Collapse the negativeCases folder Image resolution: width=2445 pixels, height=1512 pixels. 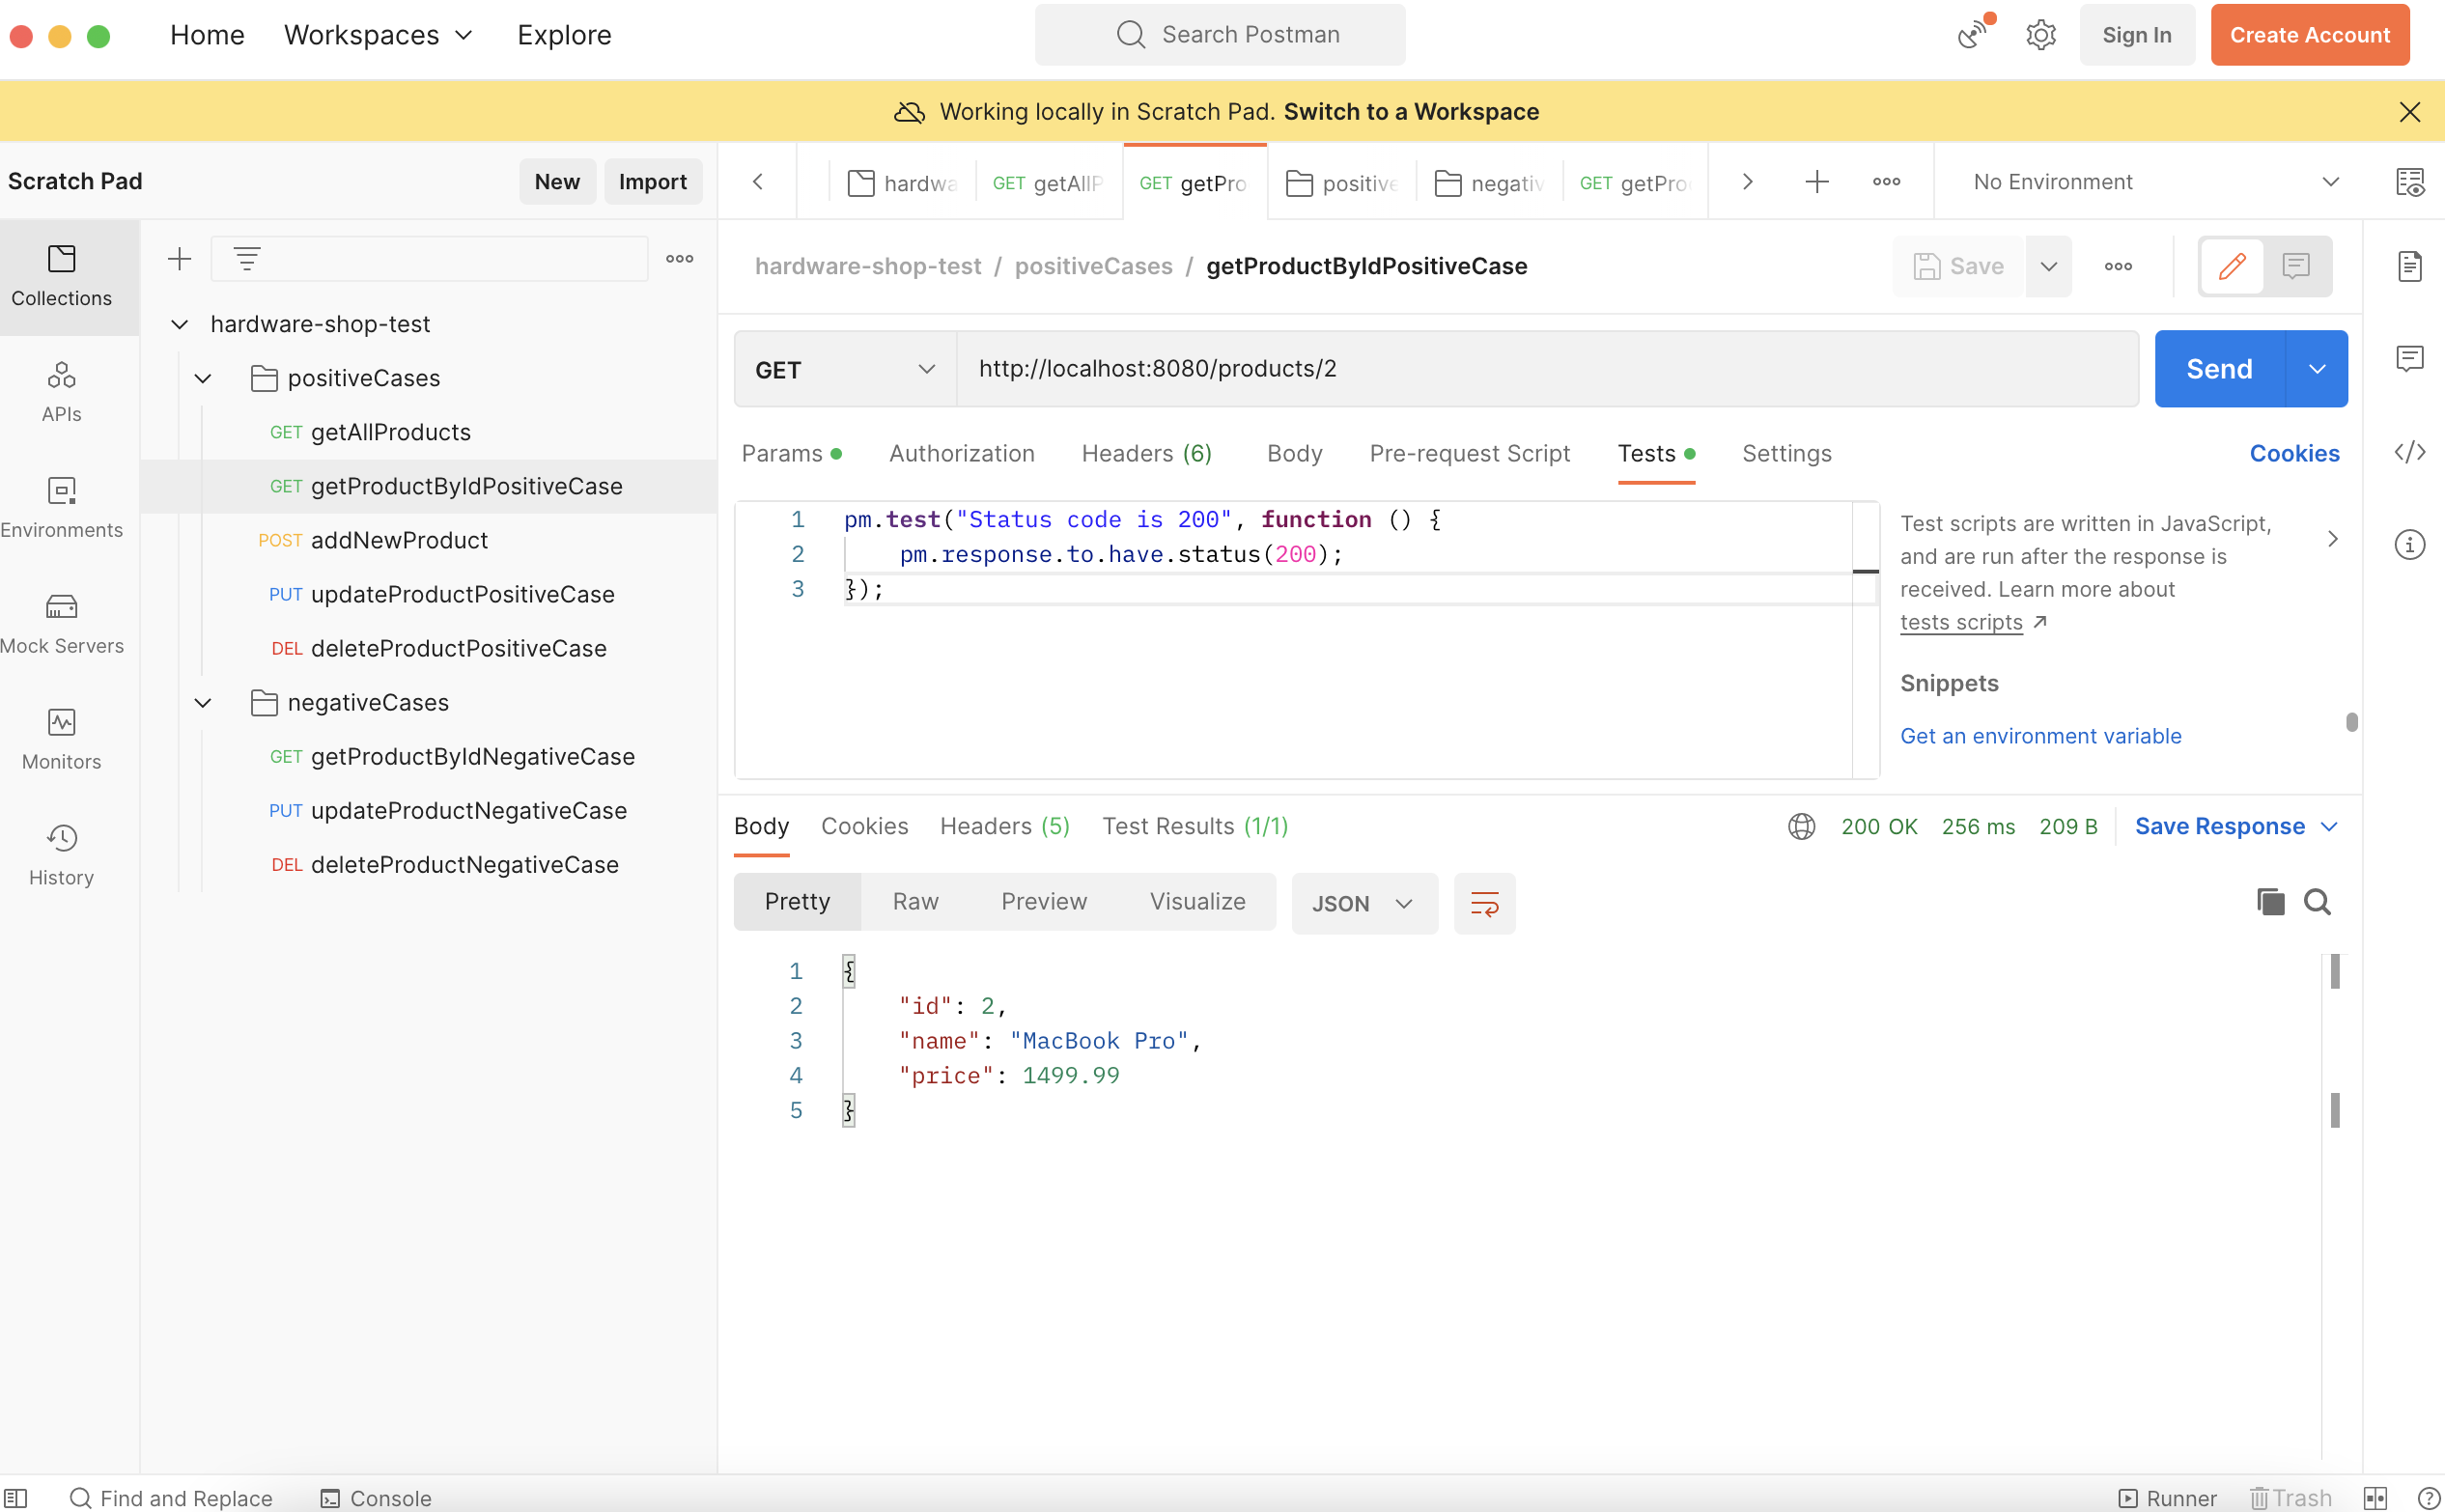[x=203, y=702]
